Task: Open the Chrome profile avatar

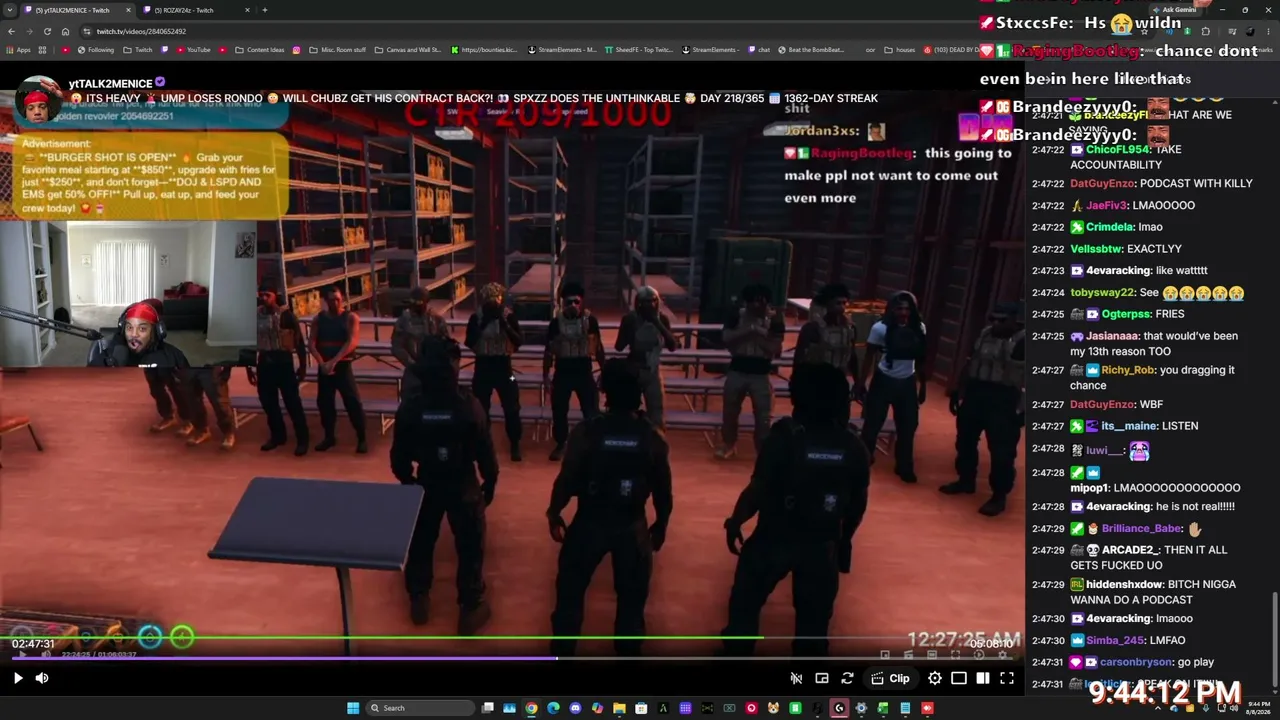Action: [x=1250, y=31]
